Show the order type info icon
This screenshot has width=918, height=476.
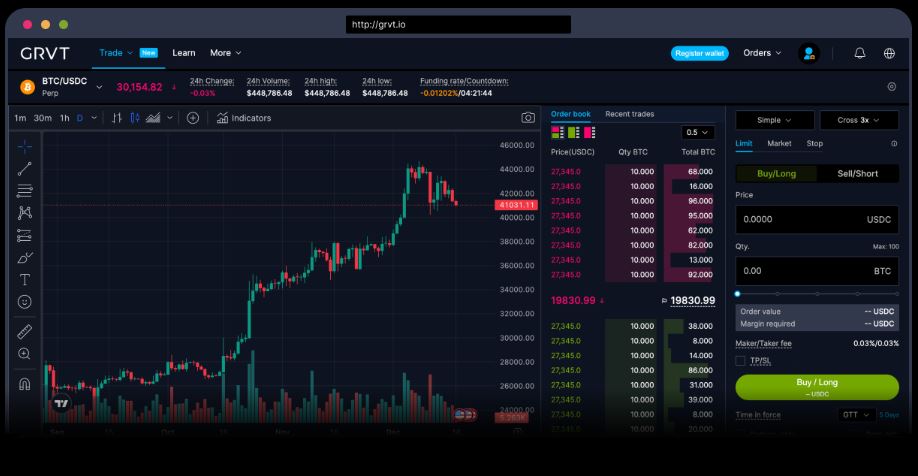click(894, 143)
